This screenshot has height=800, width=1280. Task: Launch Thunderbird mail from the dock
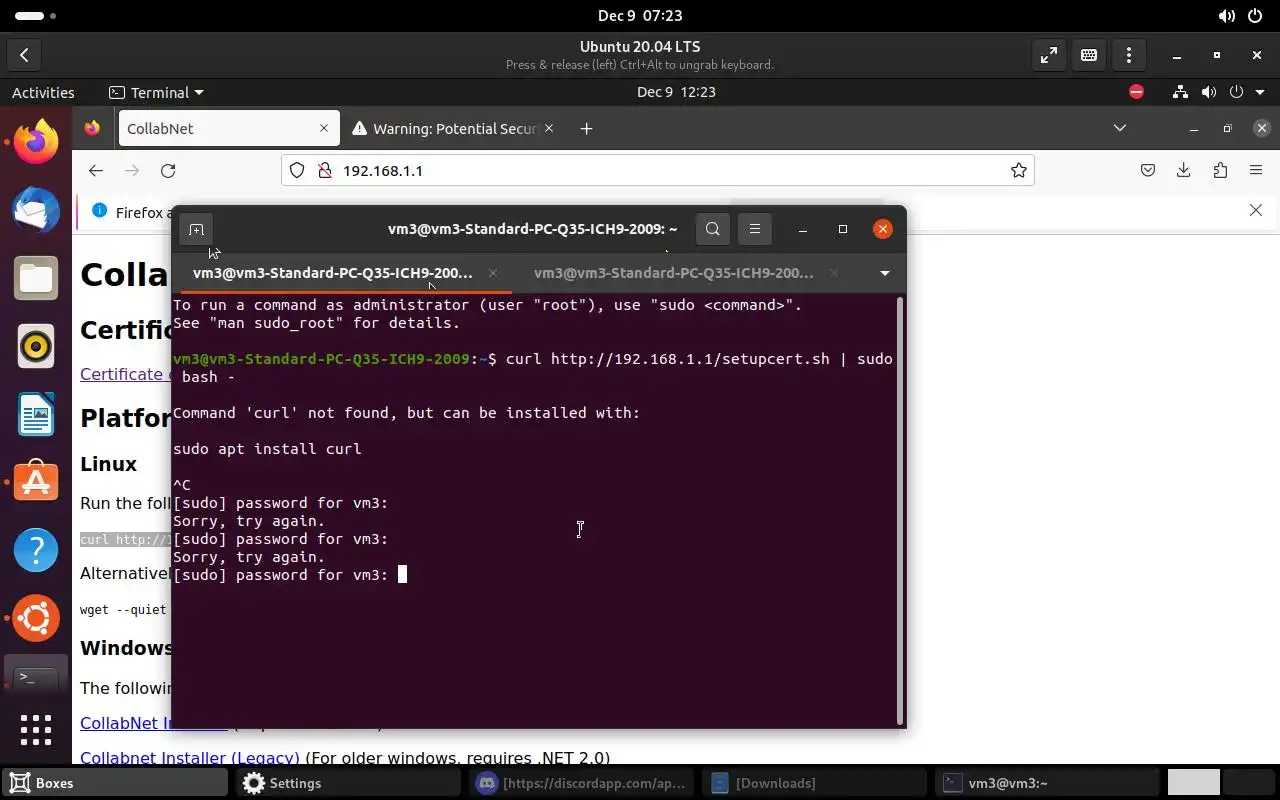tap(36, 209)
